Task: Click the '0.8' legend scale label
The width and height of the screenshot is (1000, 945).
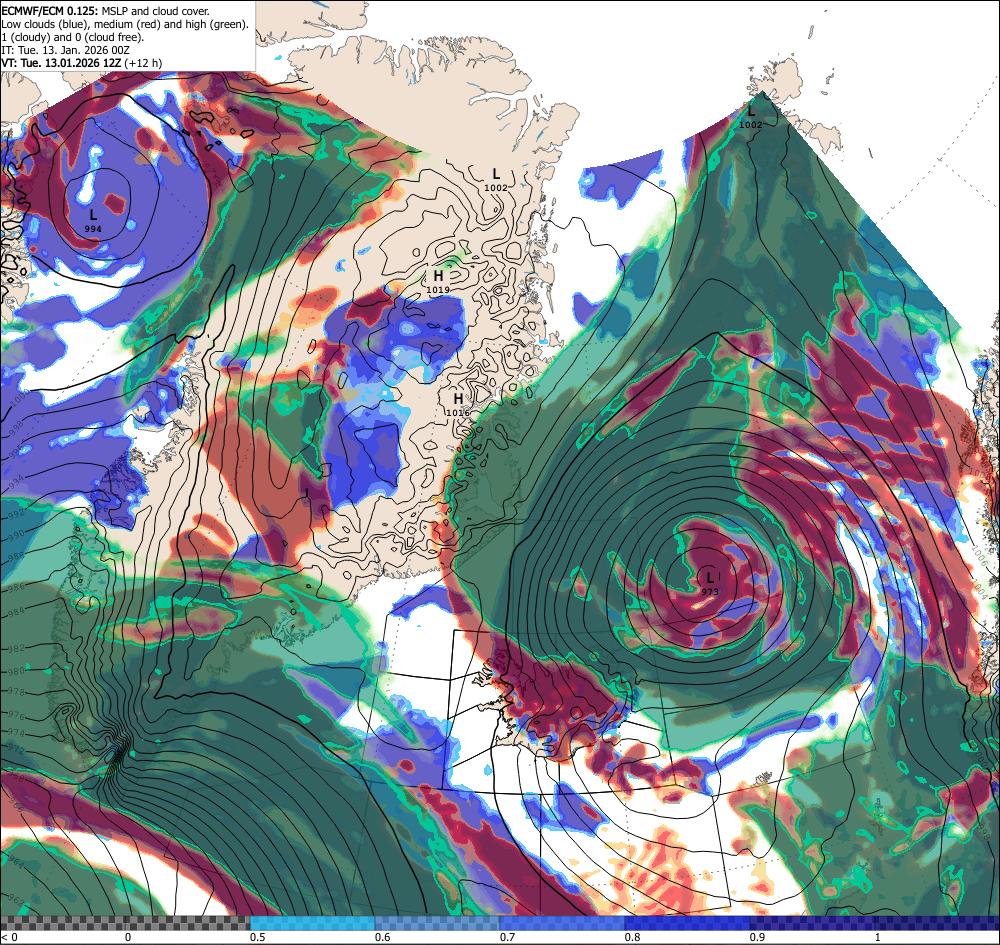Action: pyautogui.click(x=633, y=937)
